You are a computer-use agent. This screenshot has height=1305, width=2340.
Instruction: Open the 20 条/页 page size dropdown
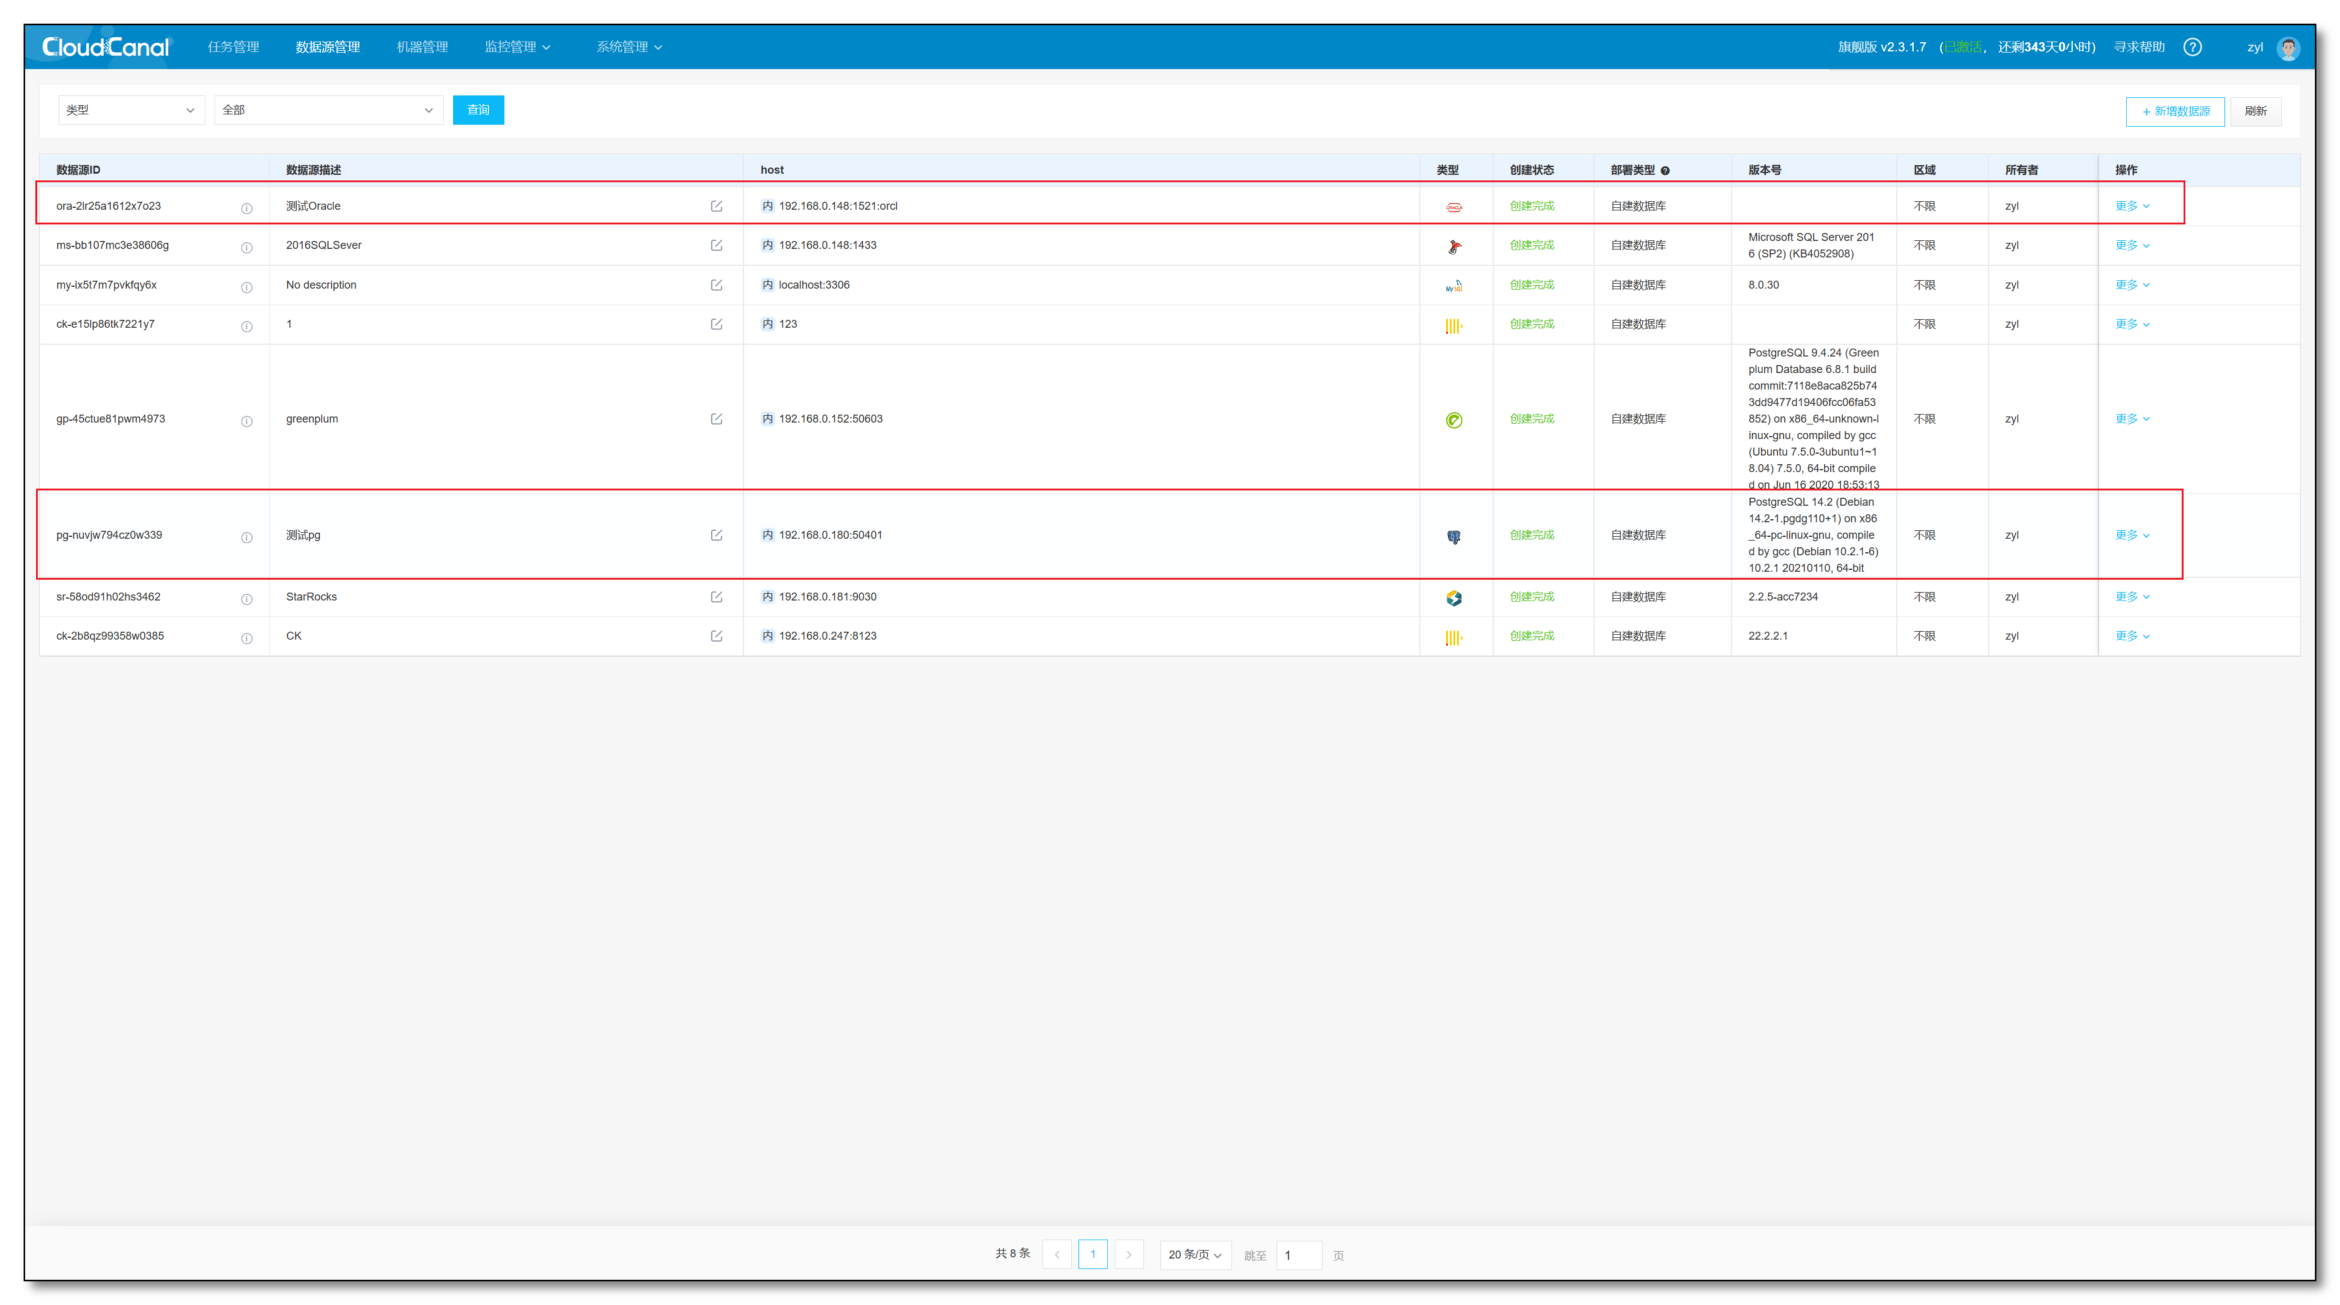coord(1195,1254)
